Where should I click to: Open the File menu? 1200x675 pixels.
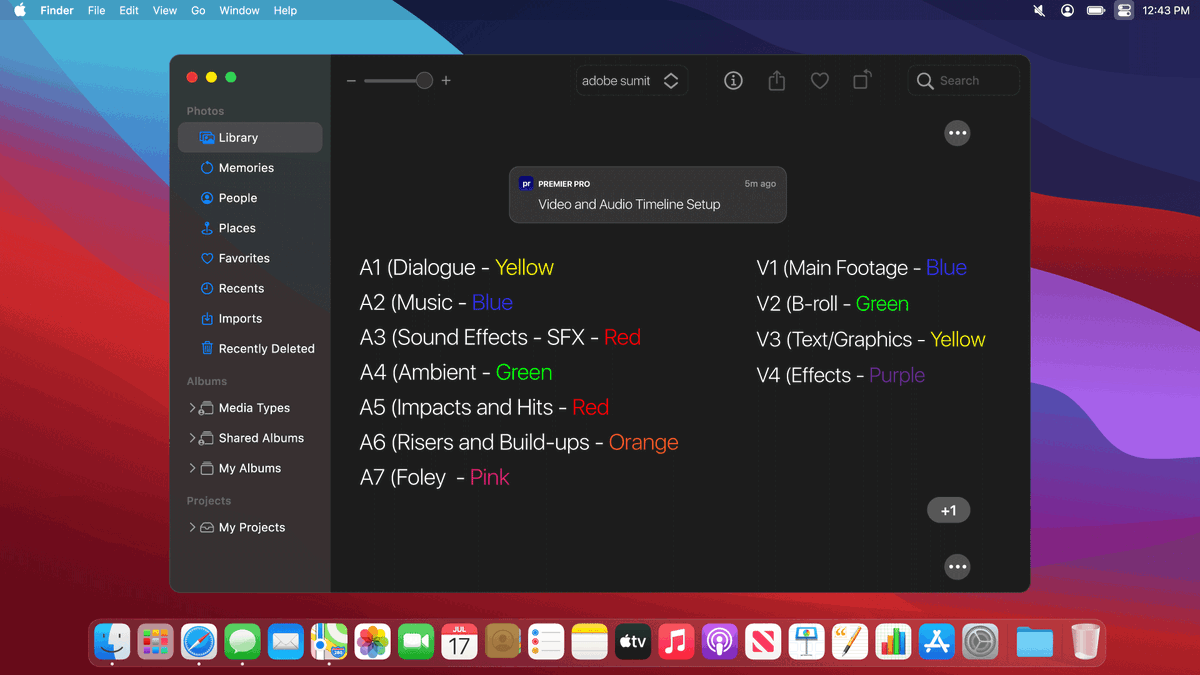pyautogui.click(x=96, y=10)
